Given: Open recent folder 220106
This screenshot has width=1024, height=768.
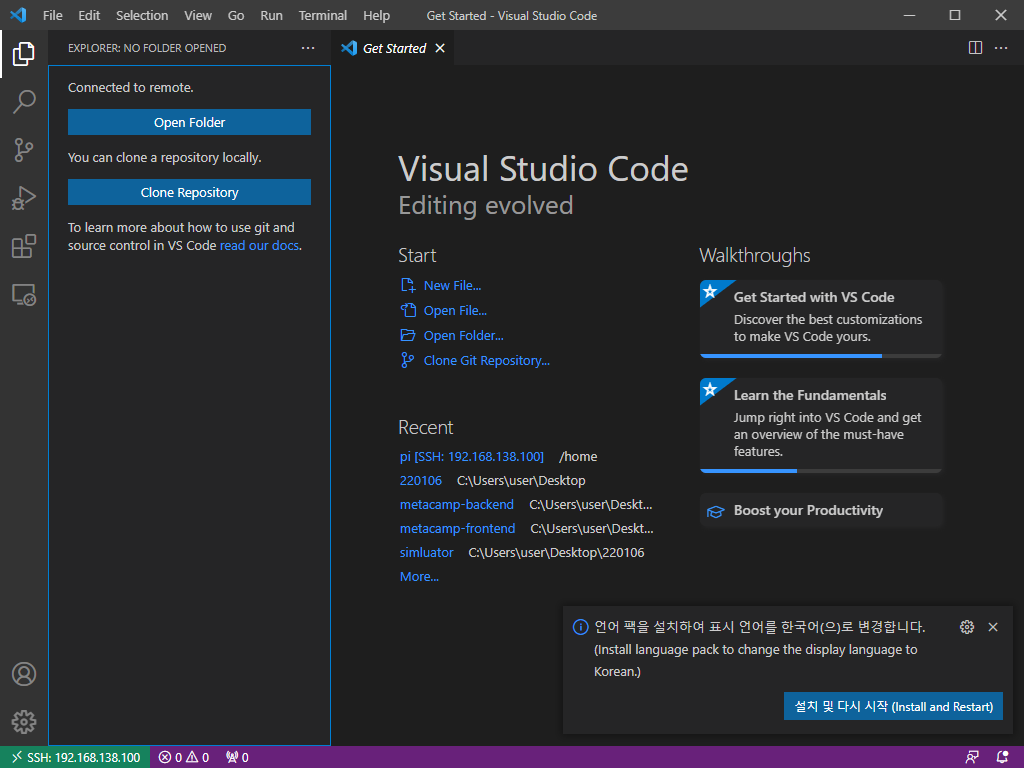Looking at the screenshot, I should pyautogui.click(x=421, y=481).
